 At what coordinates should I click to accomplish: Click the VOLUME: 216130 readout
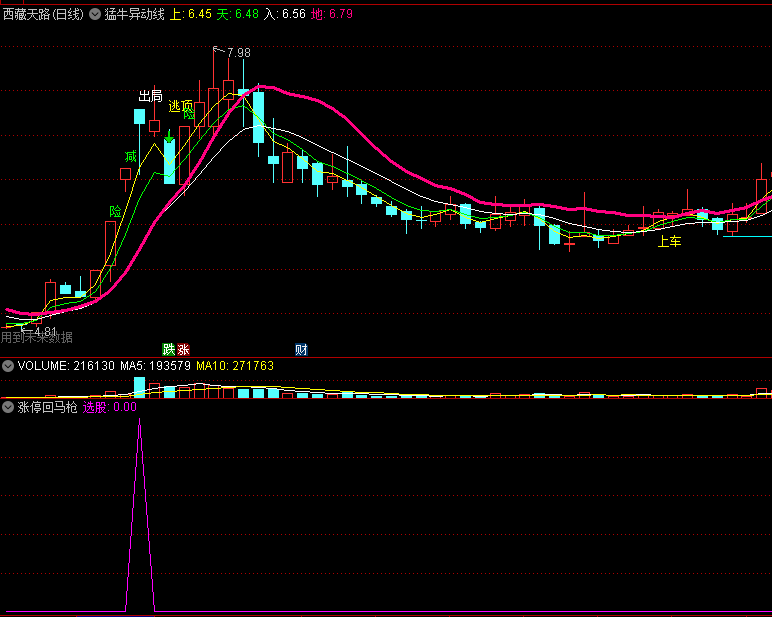tap(66, 366)
